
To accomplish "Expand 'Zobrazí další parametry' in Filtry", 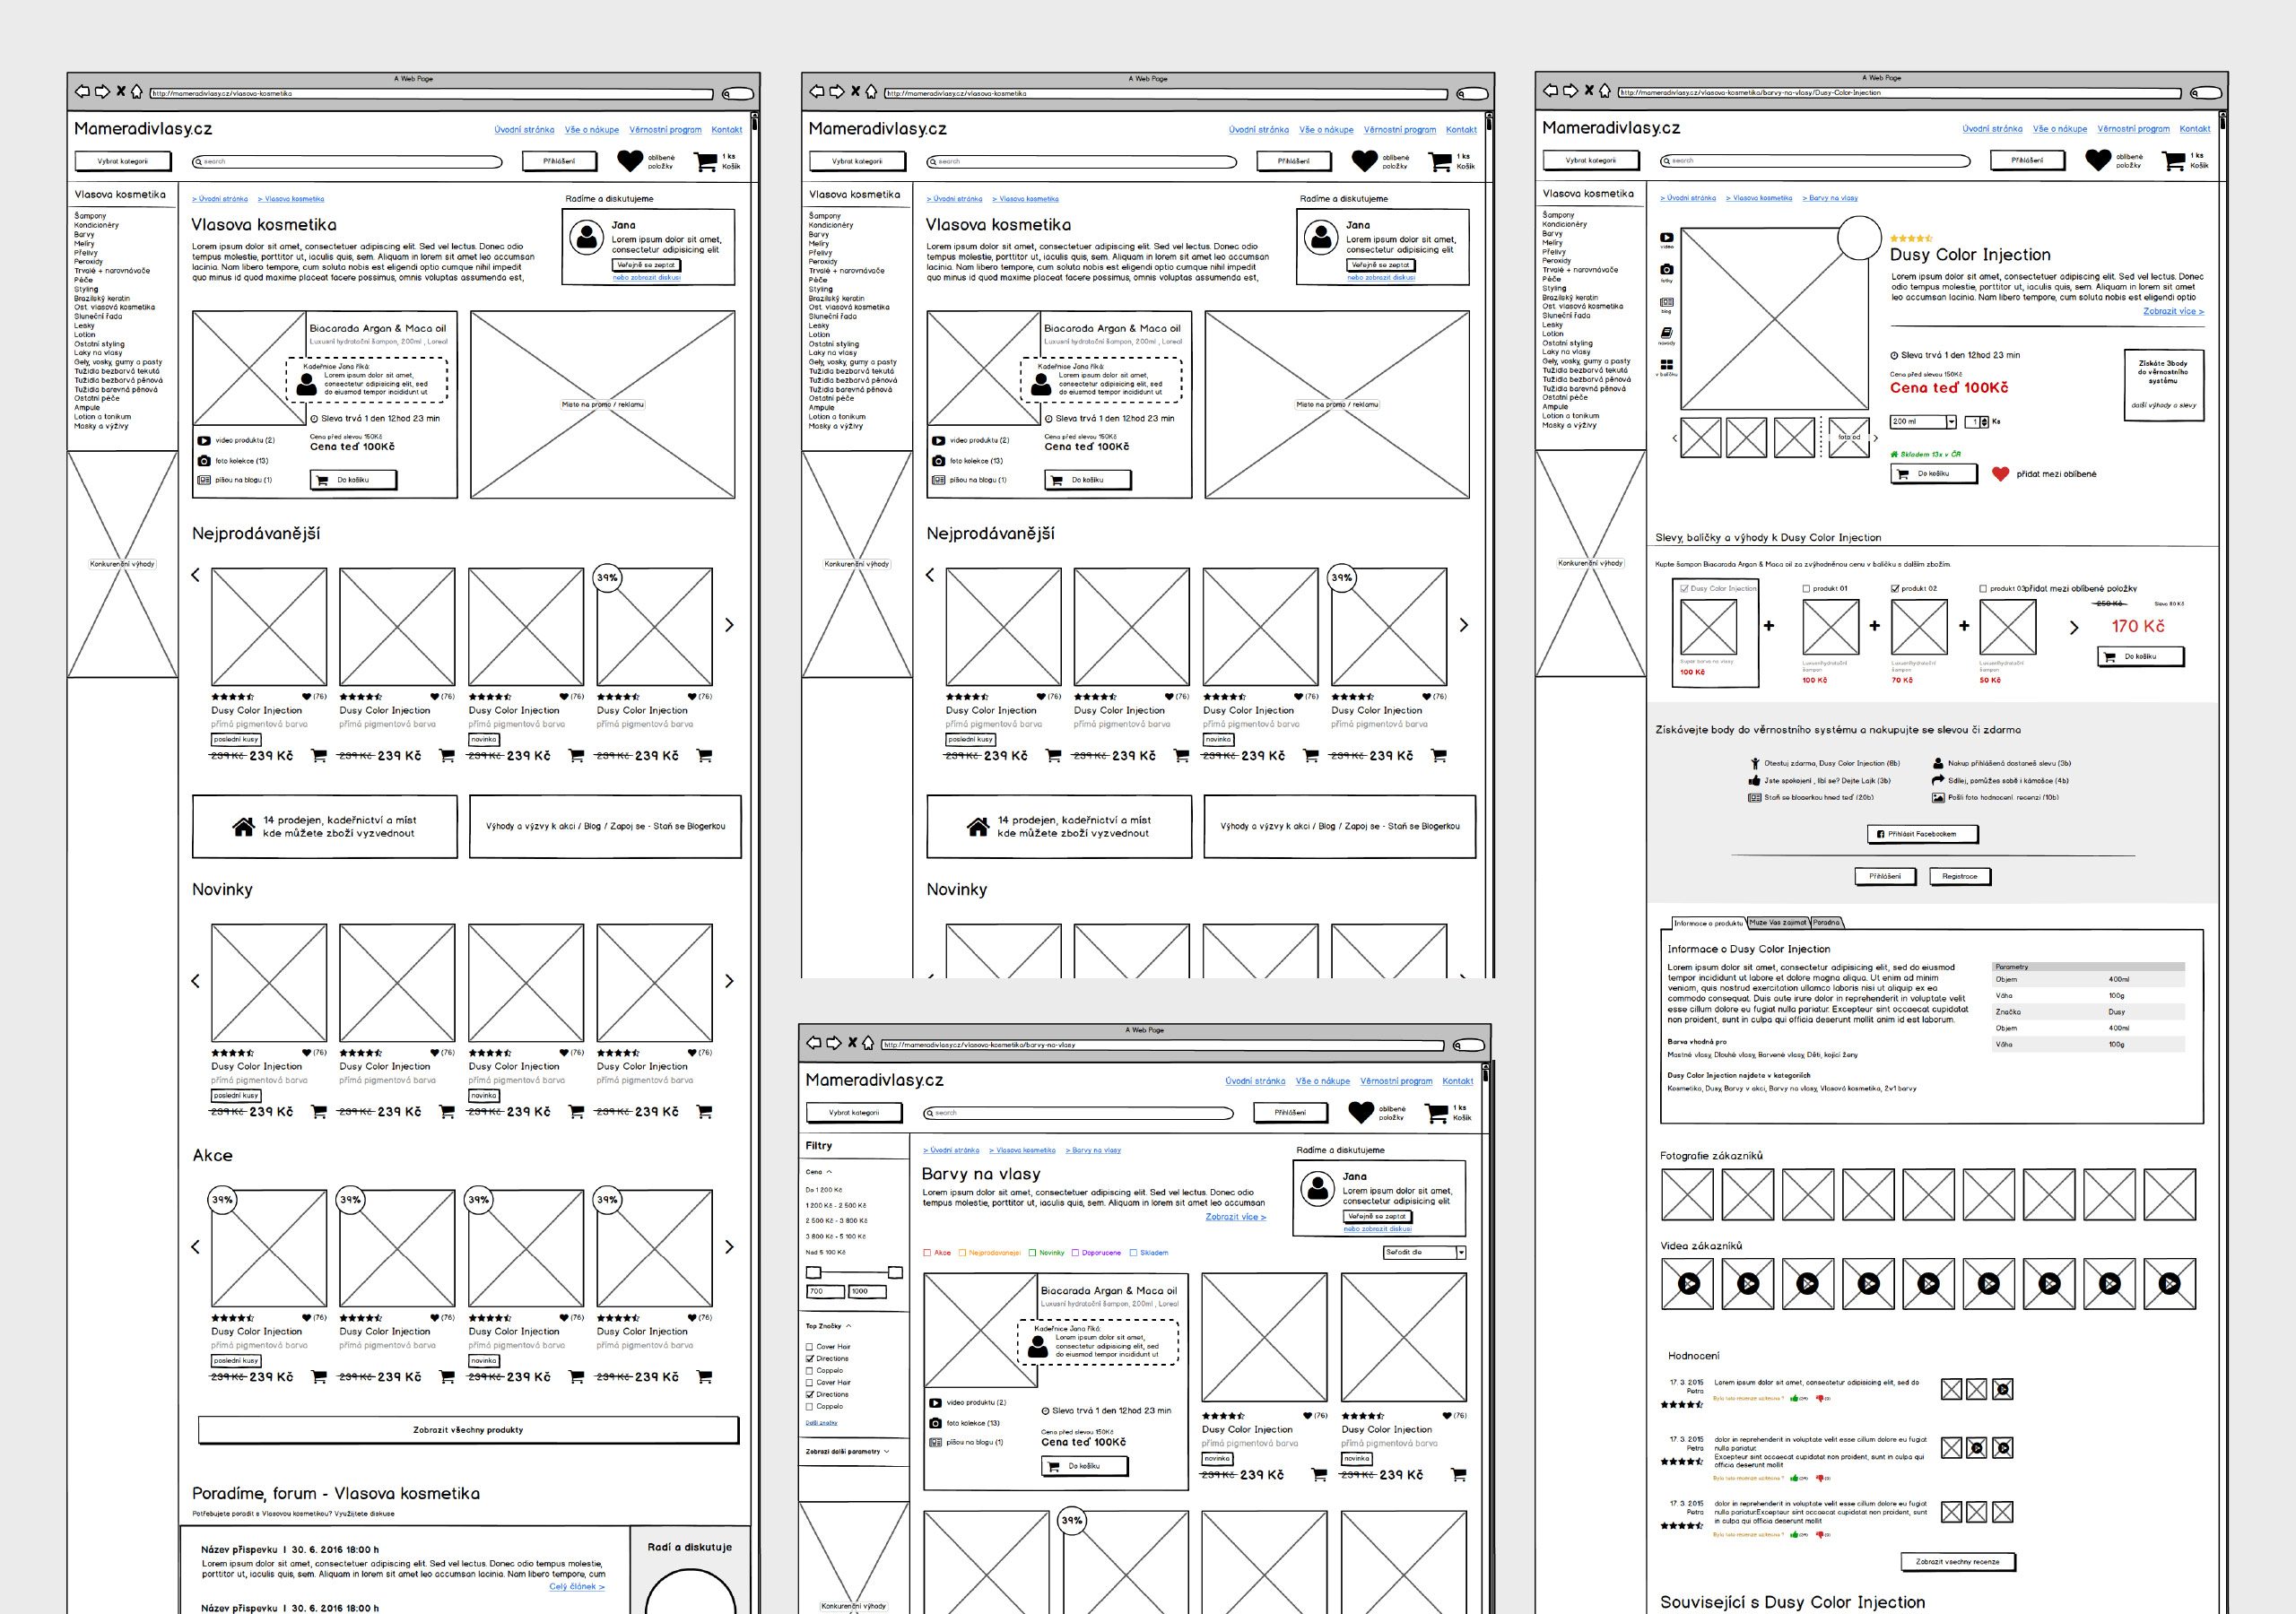I will pyautogui.click(x=886, y=1451).
